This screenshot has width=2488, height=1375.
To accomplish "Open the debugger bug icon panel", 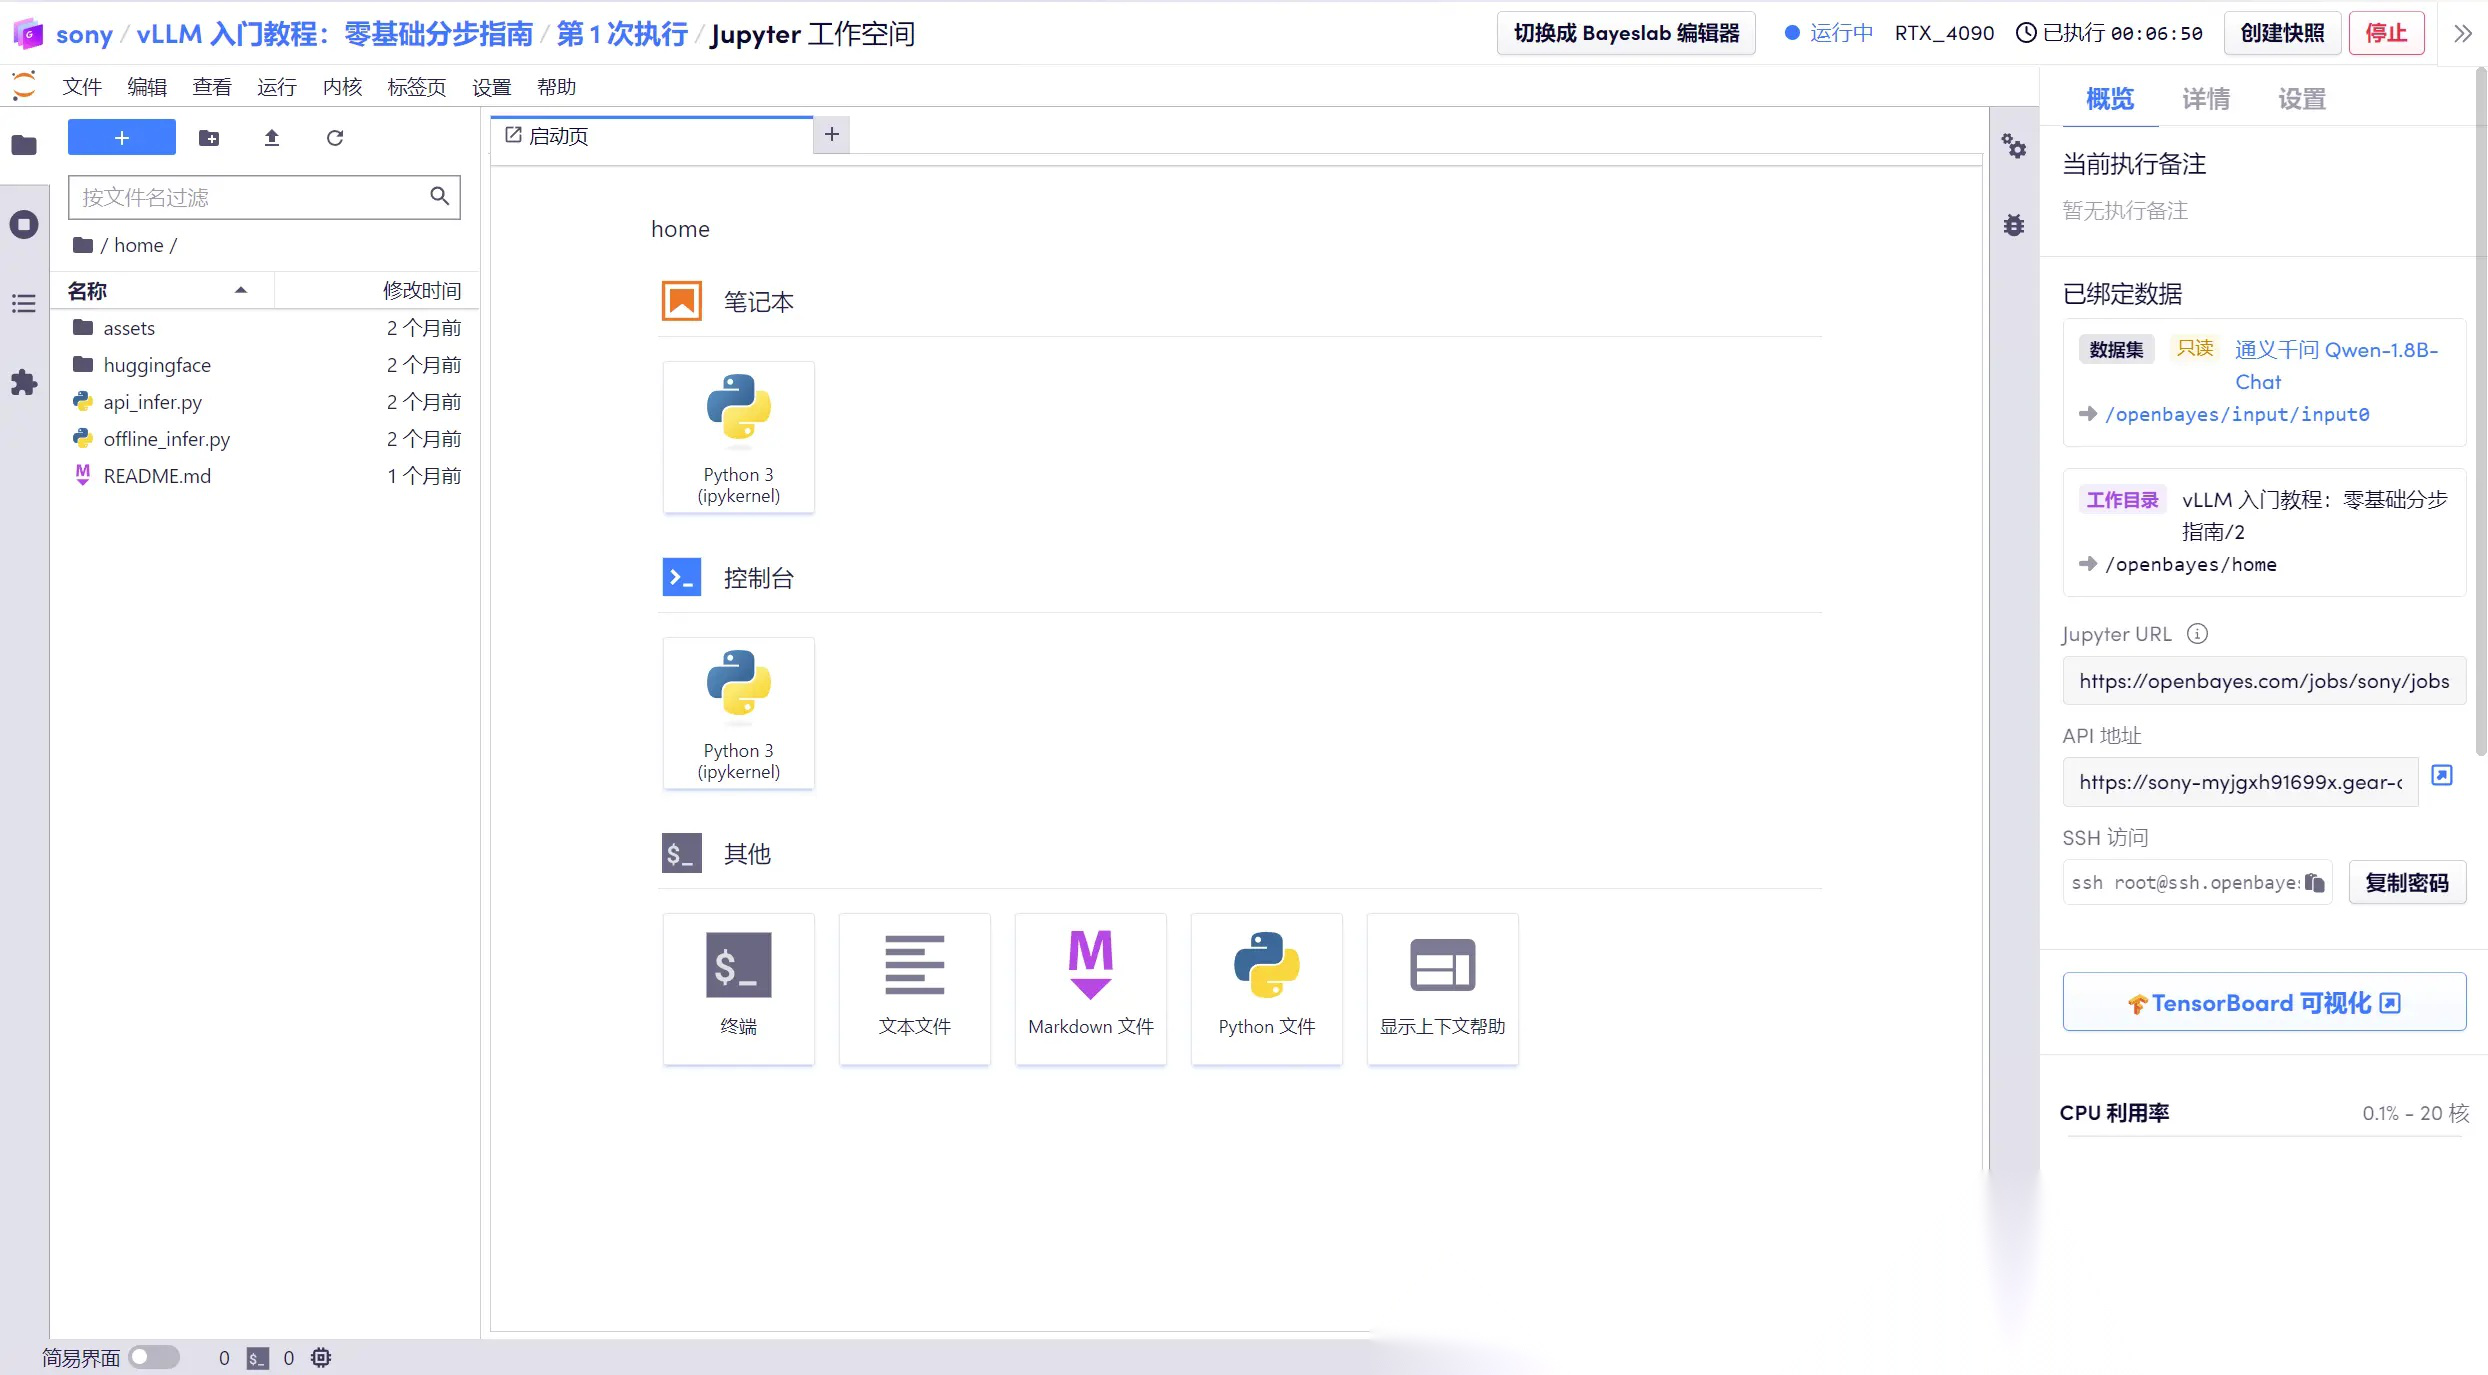I will (x=2013, y=225).
